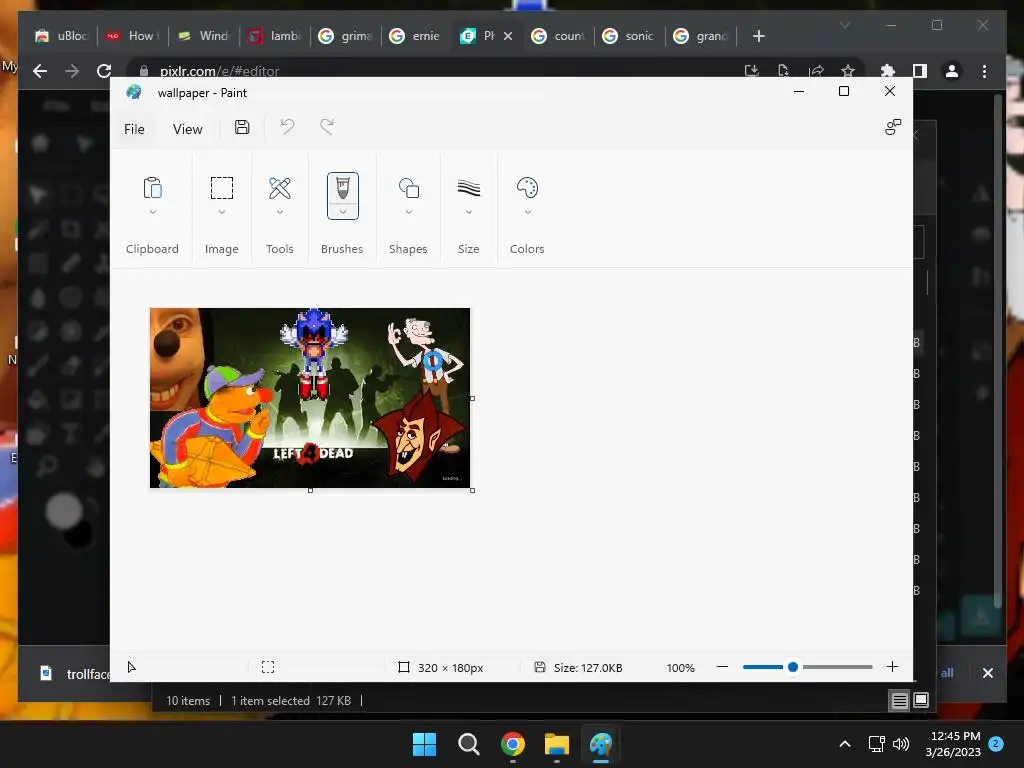Open the View menu in Paint

187,129
